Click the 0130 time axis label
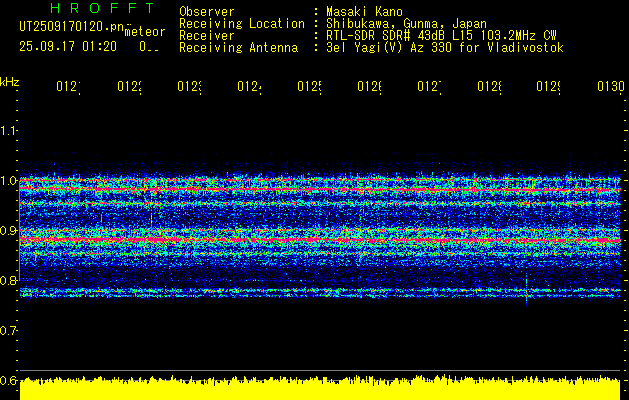 [x=611, y=86]
